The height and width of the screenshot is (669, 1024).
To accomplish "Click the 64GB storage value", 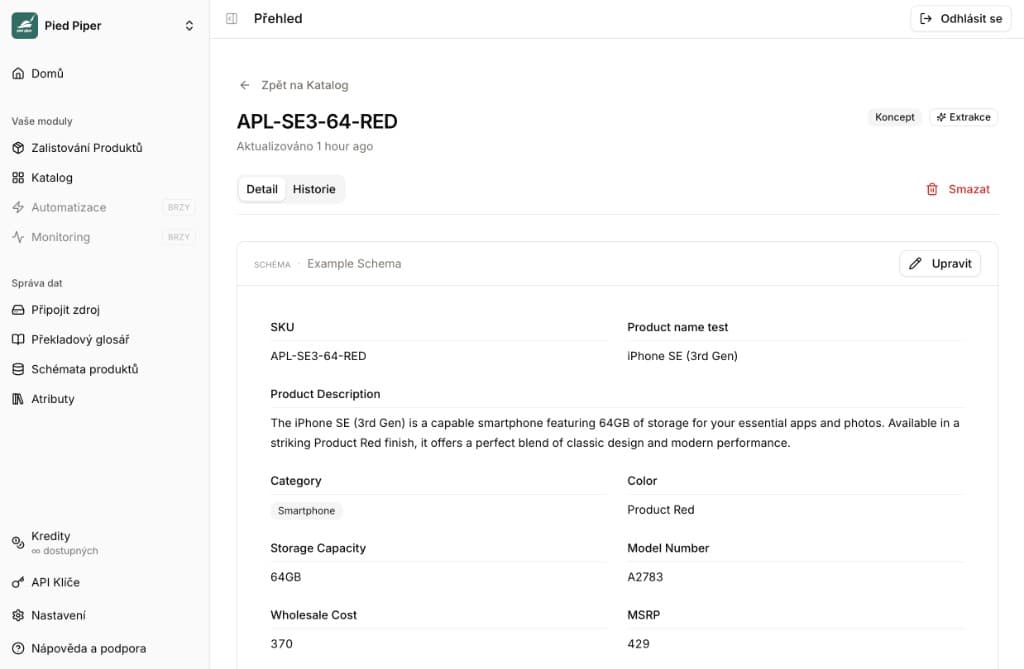I will tap(285, 577).
